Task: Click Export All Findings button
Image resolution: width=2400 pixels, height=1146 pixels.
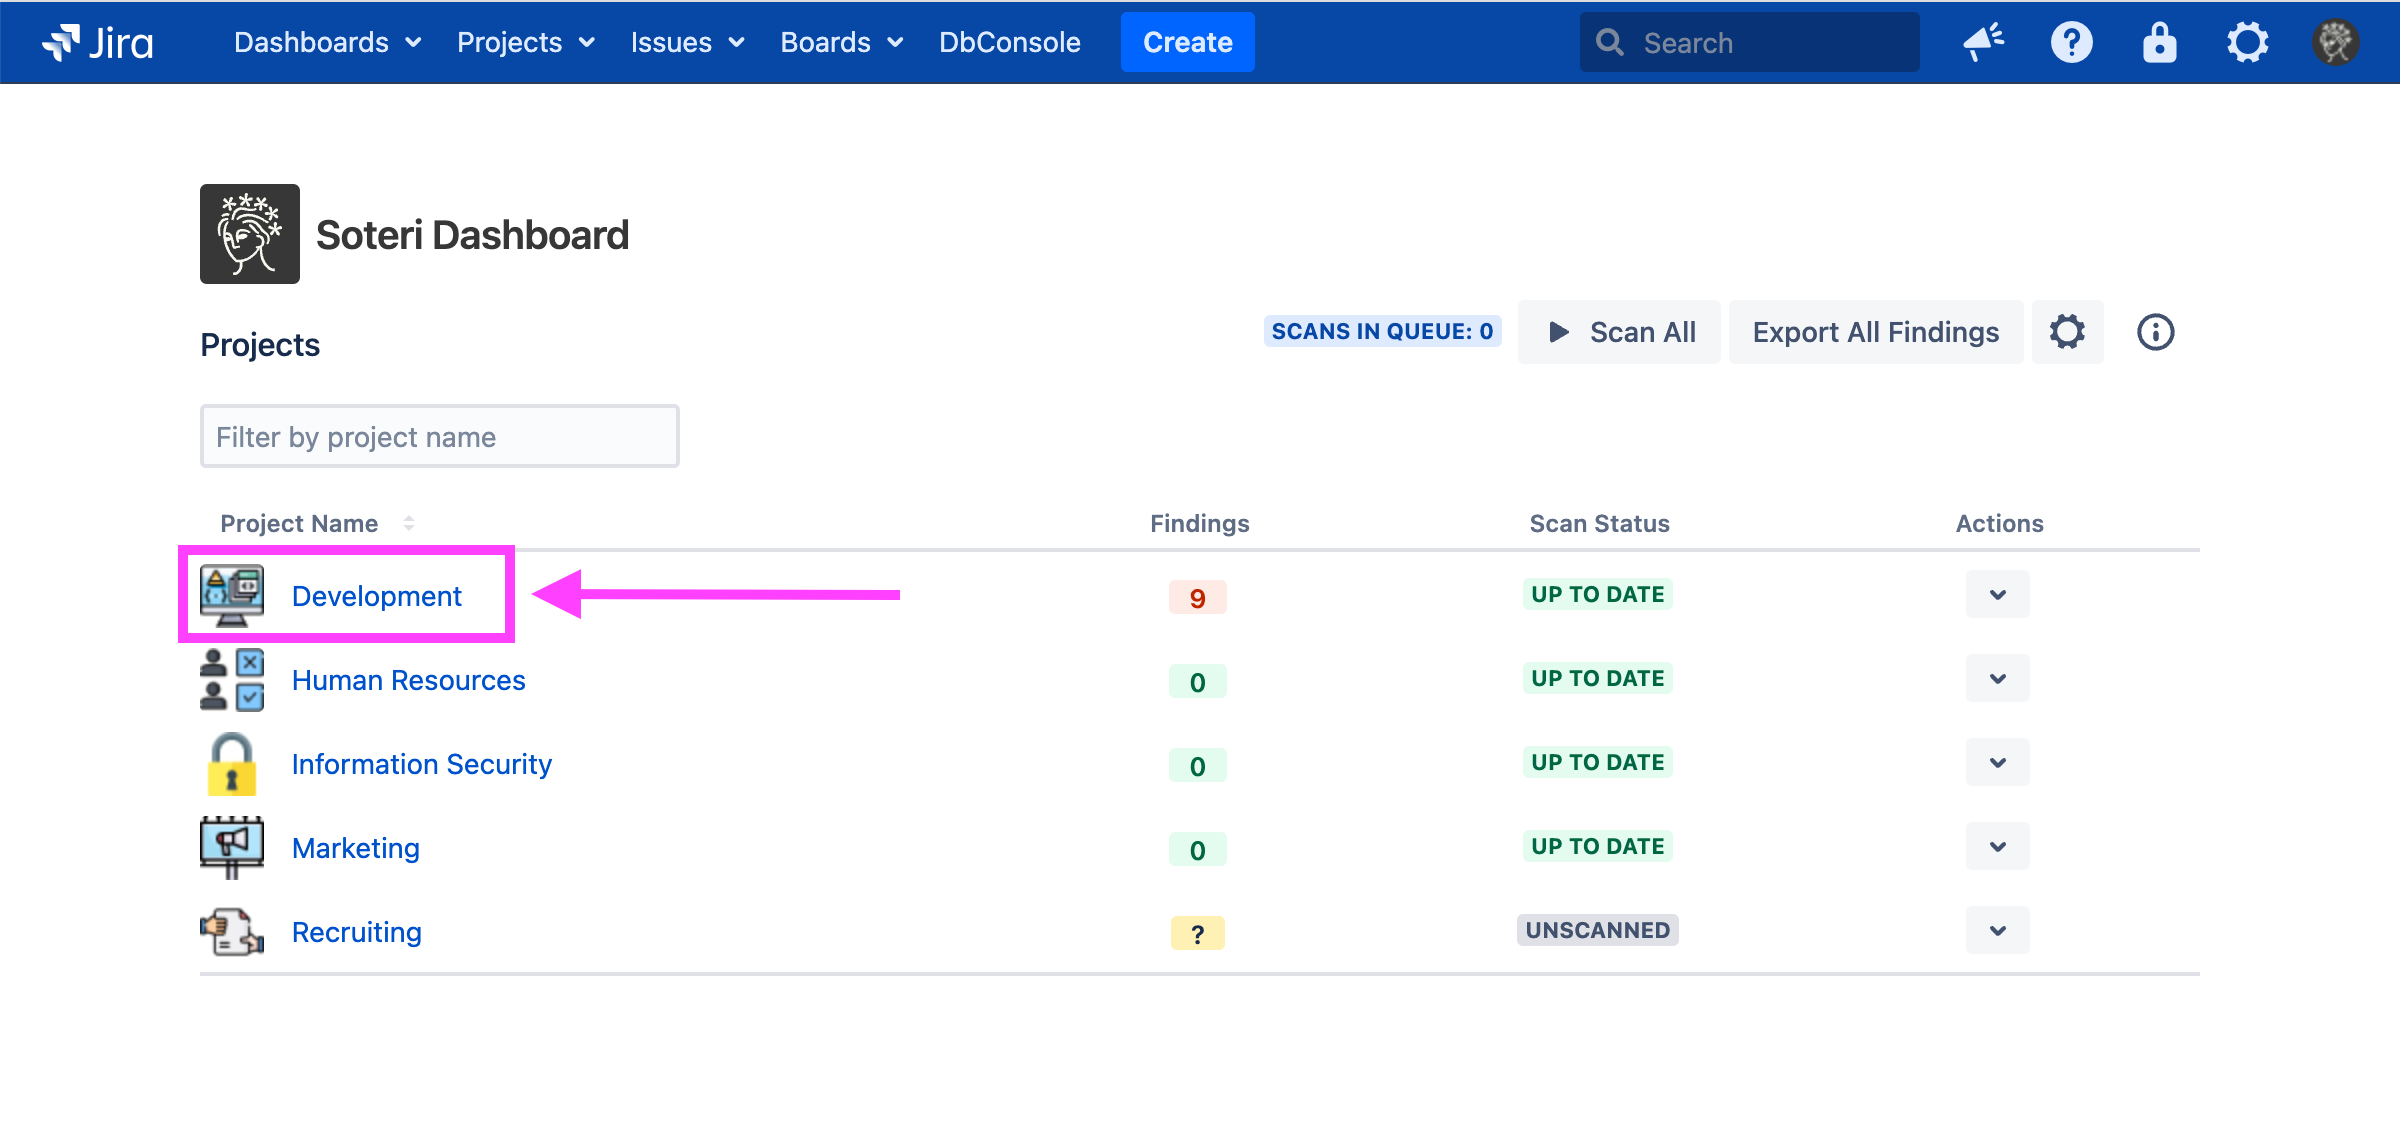Action: click(x=1875, y=332)
